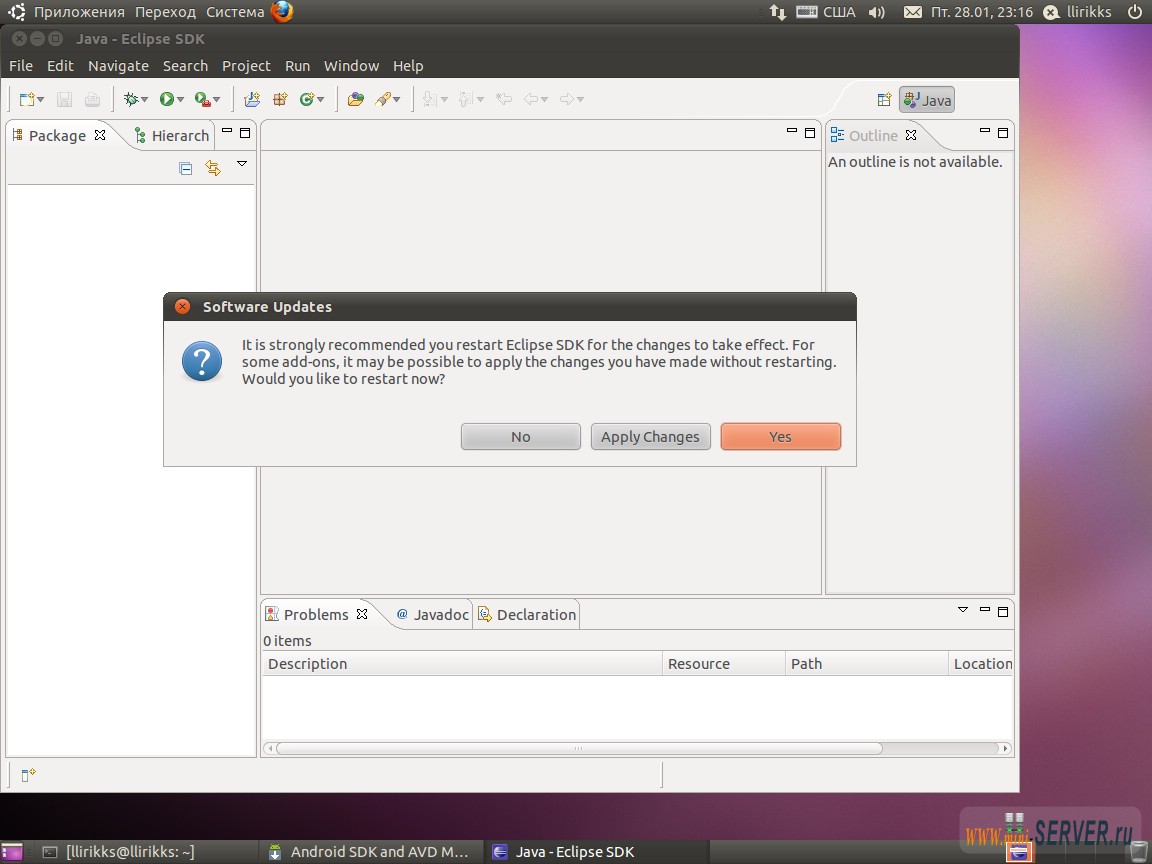Click the Path column header
The image size is (1152, 864).
pyautogui.click(x=866, y=664)
